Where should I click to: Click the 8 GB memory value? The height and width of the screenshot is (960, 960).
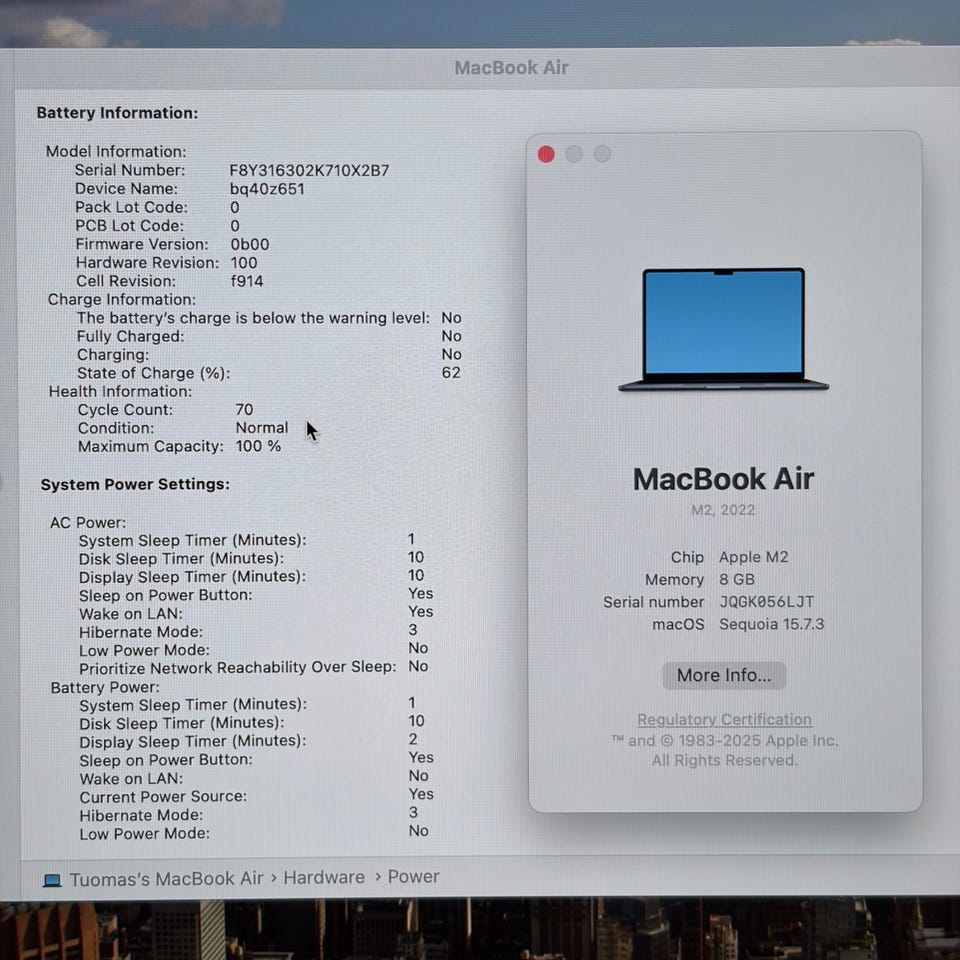click(x=737, y=579)
